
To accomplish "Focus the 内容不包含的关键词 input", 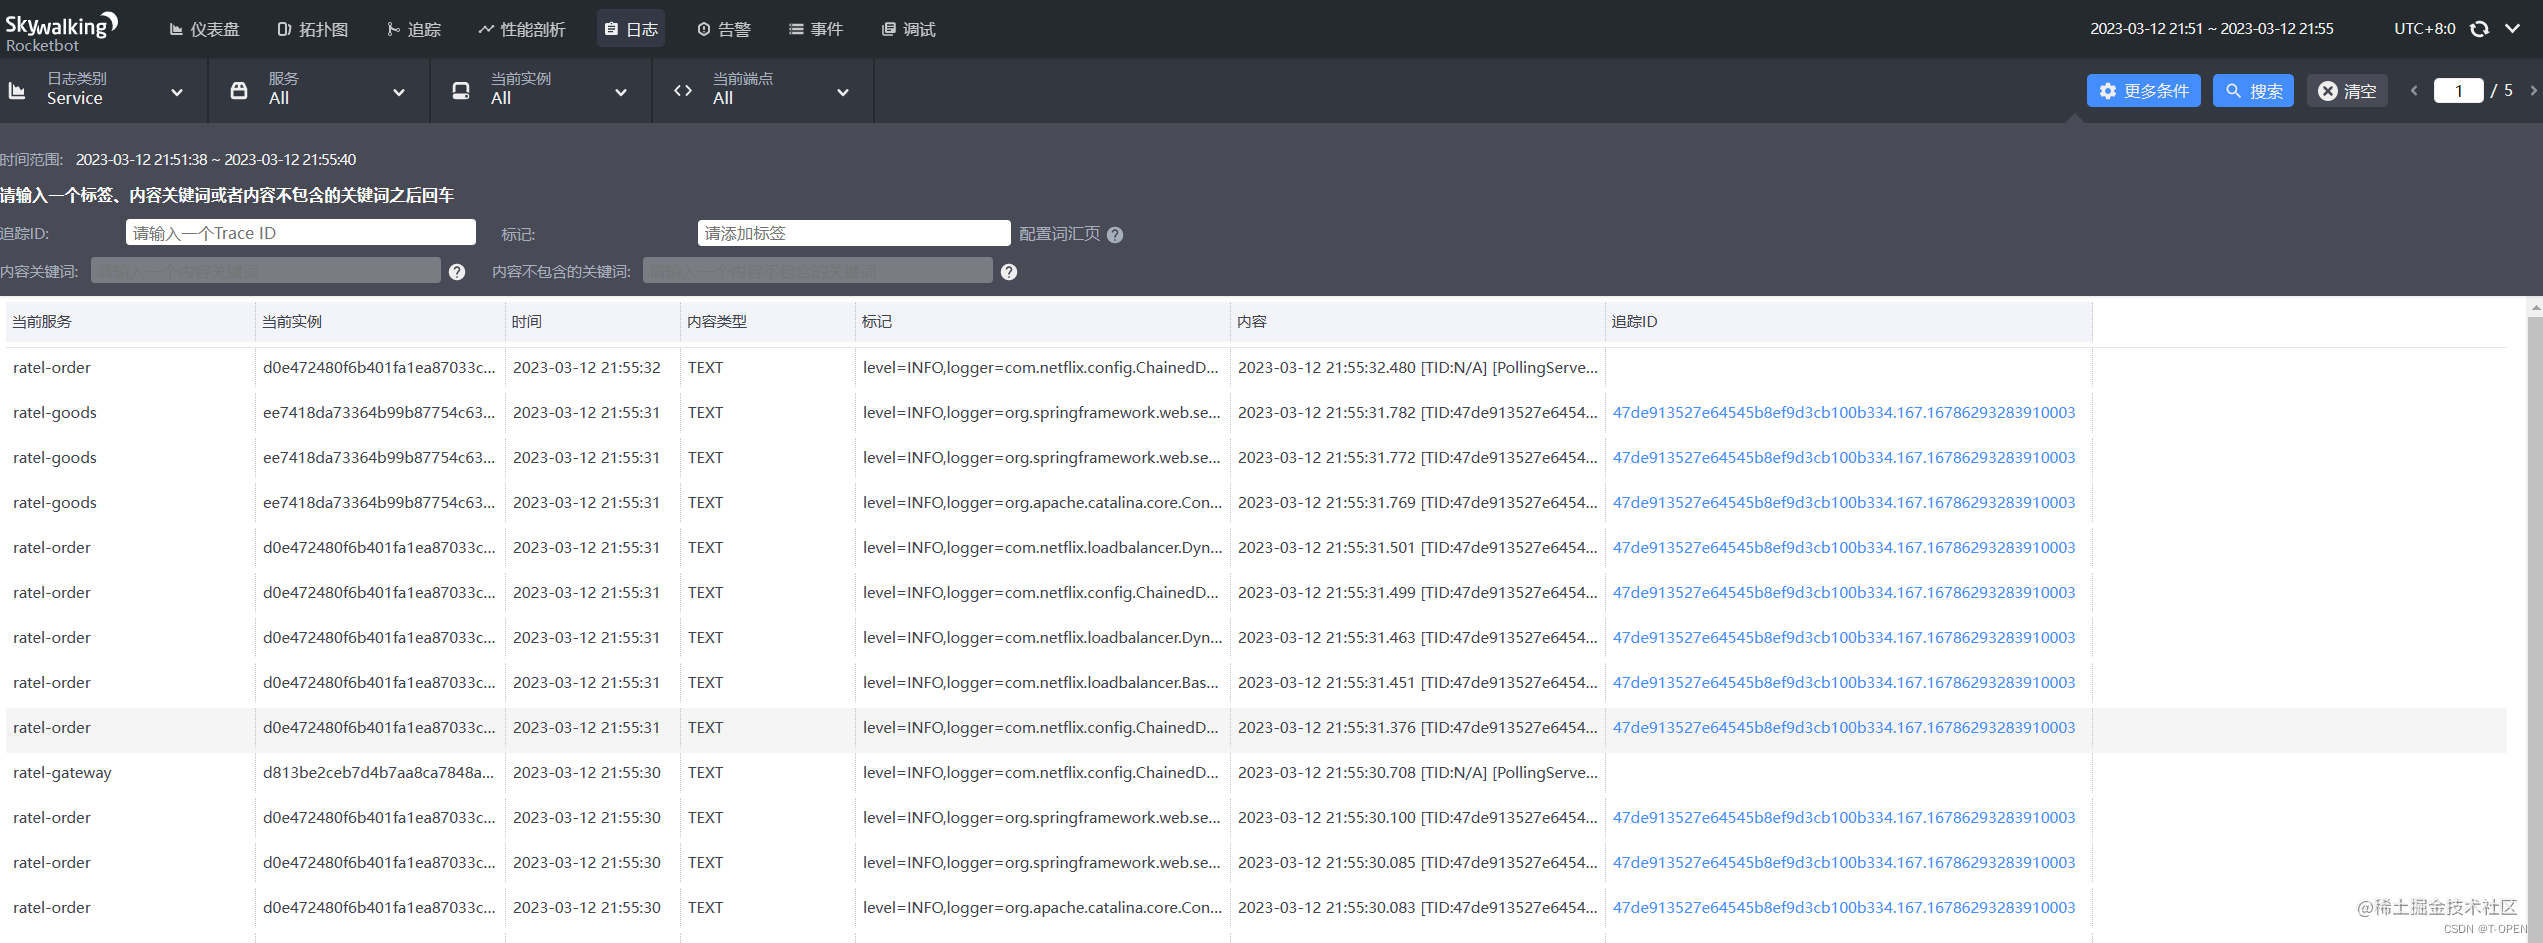I will point(817,271).
